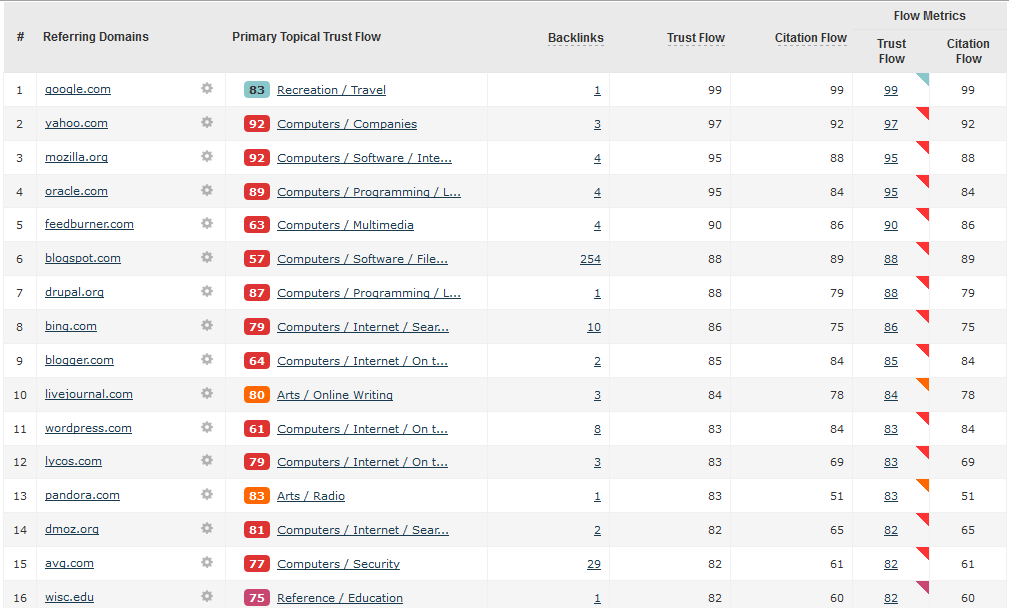
Task: Click the 29 backlinks count for avg.com
Action: coord(594,564)
